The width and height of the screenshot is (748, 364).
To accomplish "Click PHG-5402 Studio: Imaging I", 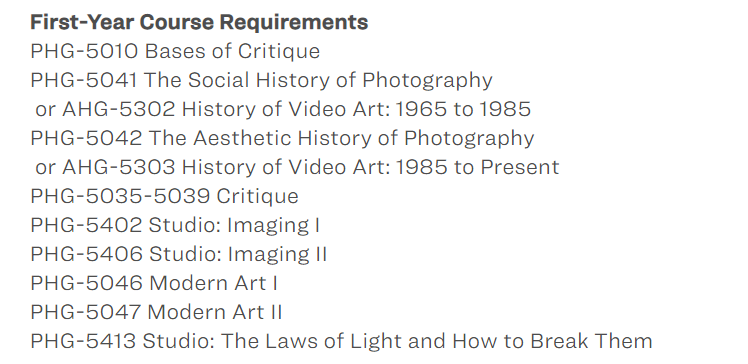I will point(175,226).
